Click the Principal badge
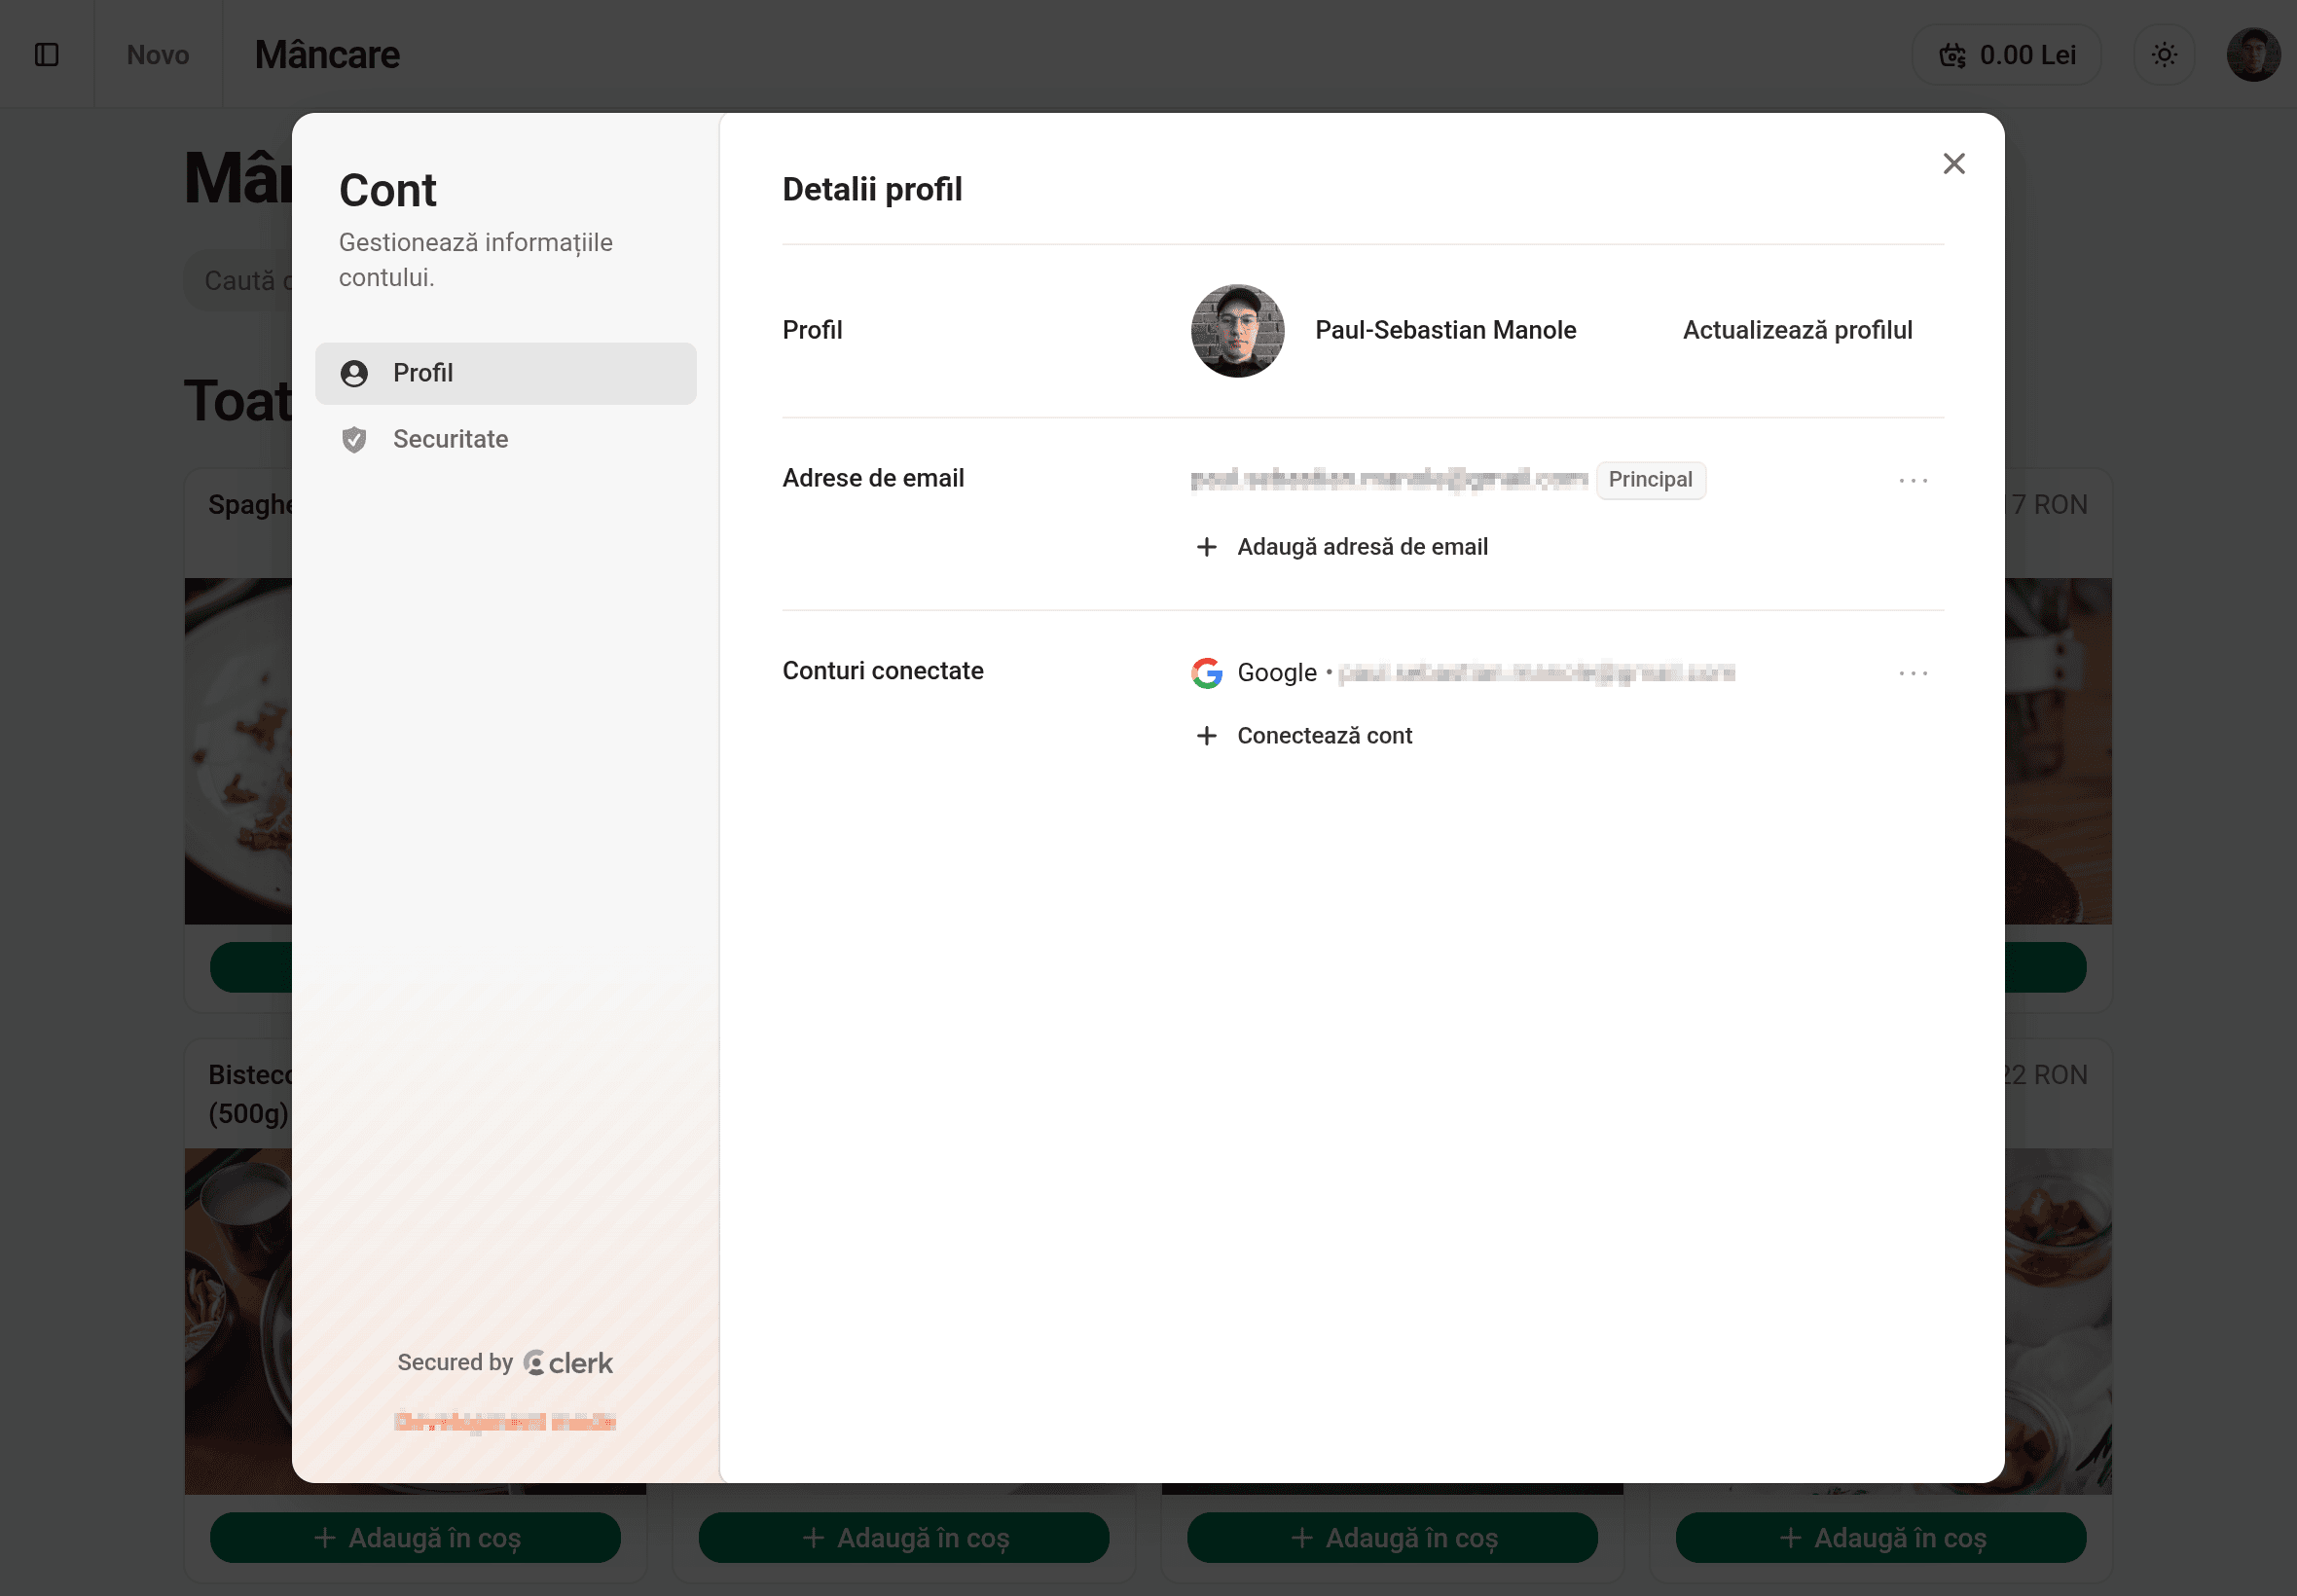 tap(1650, 480)
